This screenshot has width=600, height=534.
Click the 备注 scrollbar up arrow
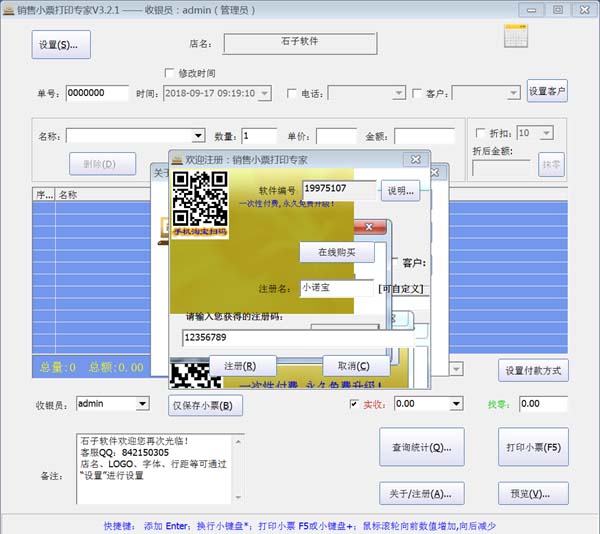(238, 441)
